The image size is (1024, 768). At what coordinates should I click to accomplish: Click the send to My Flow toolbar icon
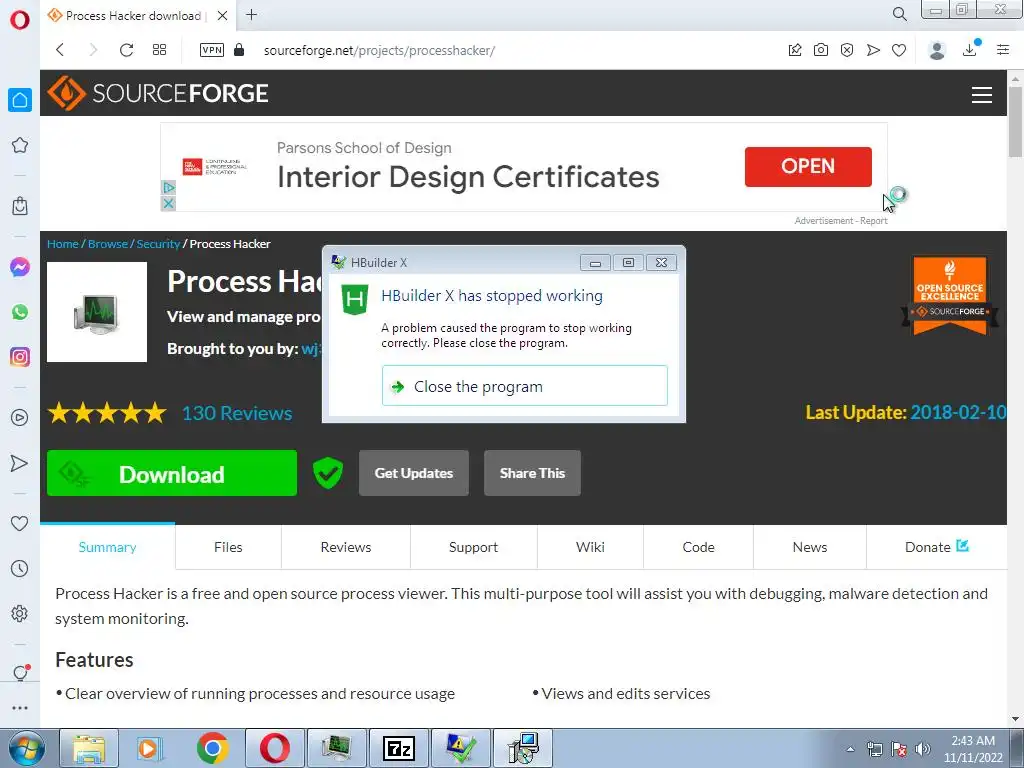click(x=873, y=50)
